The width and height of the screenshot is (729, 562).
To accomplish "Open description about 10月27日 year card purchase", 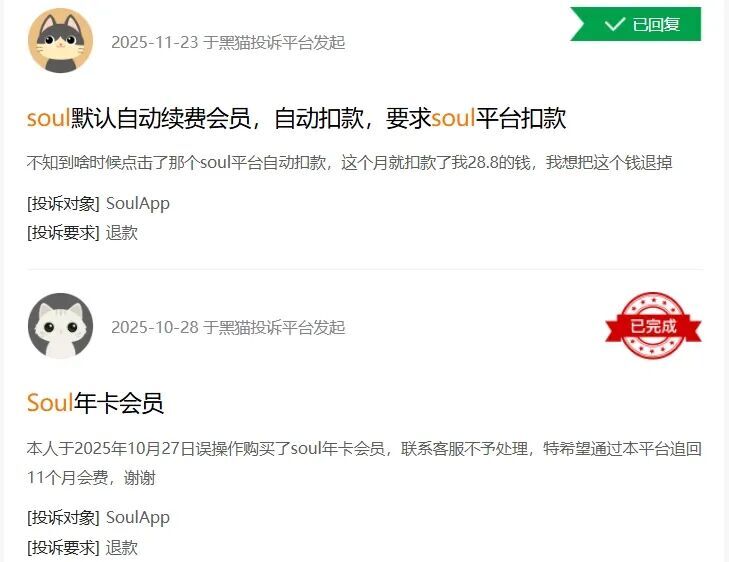I will 364,463.
